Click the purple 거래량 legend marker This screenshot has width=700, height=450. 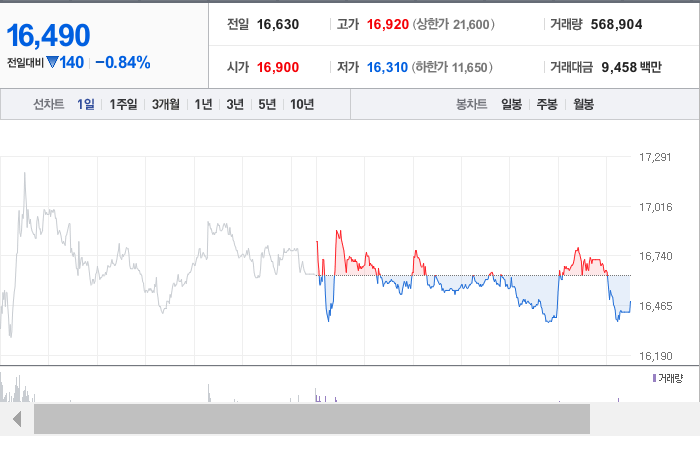[x=654, y=379]
